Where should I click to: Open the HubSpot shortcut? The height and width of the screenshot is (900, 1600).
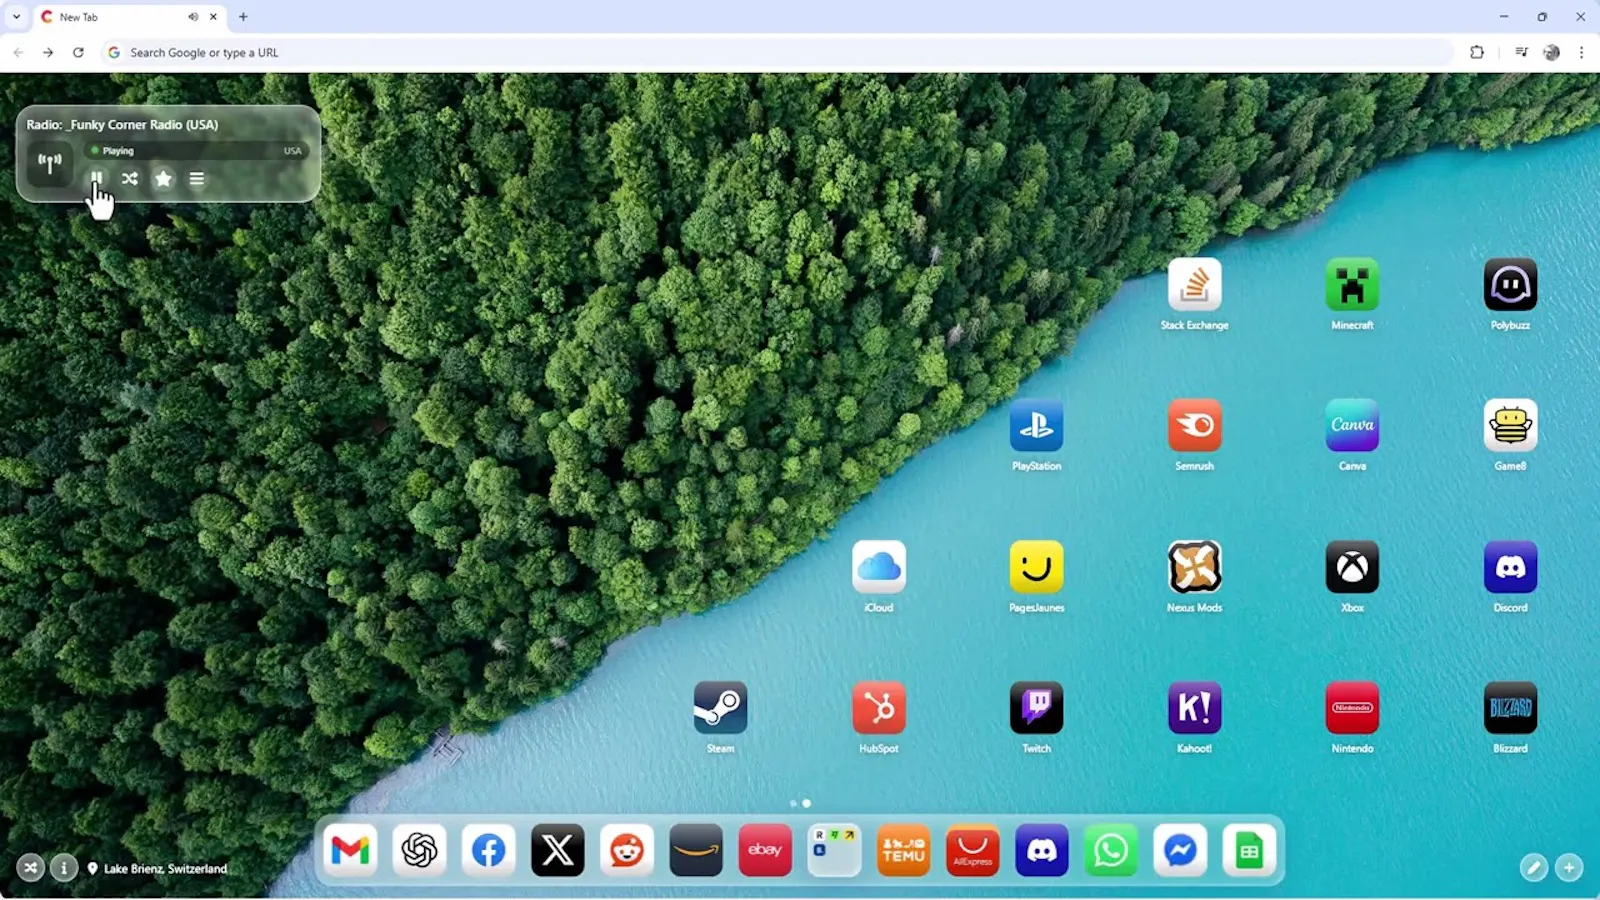pos(879,708)
